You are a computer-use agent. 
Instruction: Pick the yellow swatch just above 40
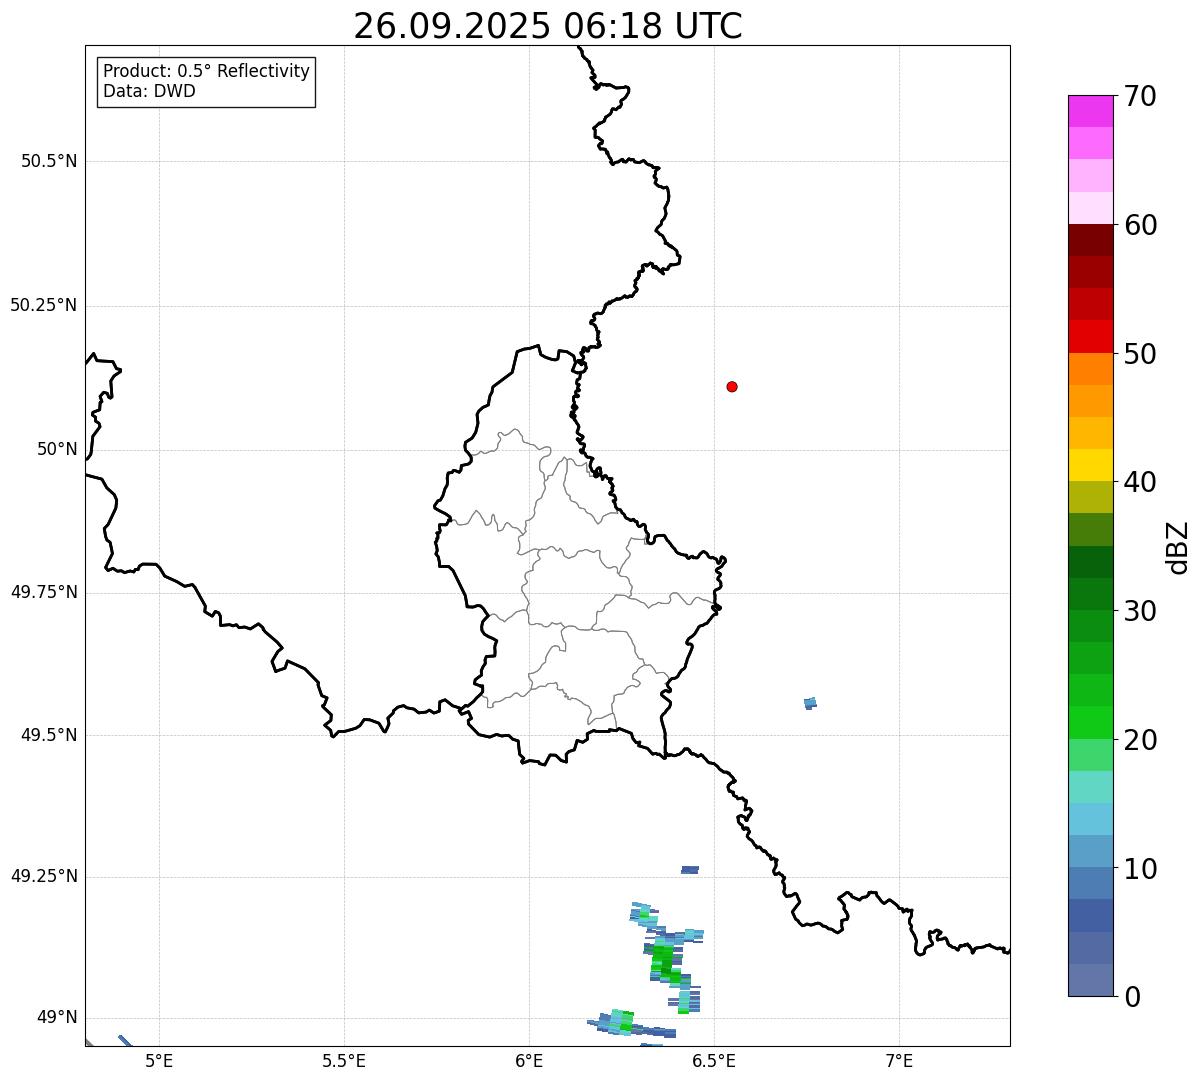tap(1090, 466)
